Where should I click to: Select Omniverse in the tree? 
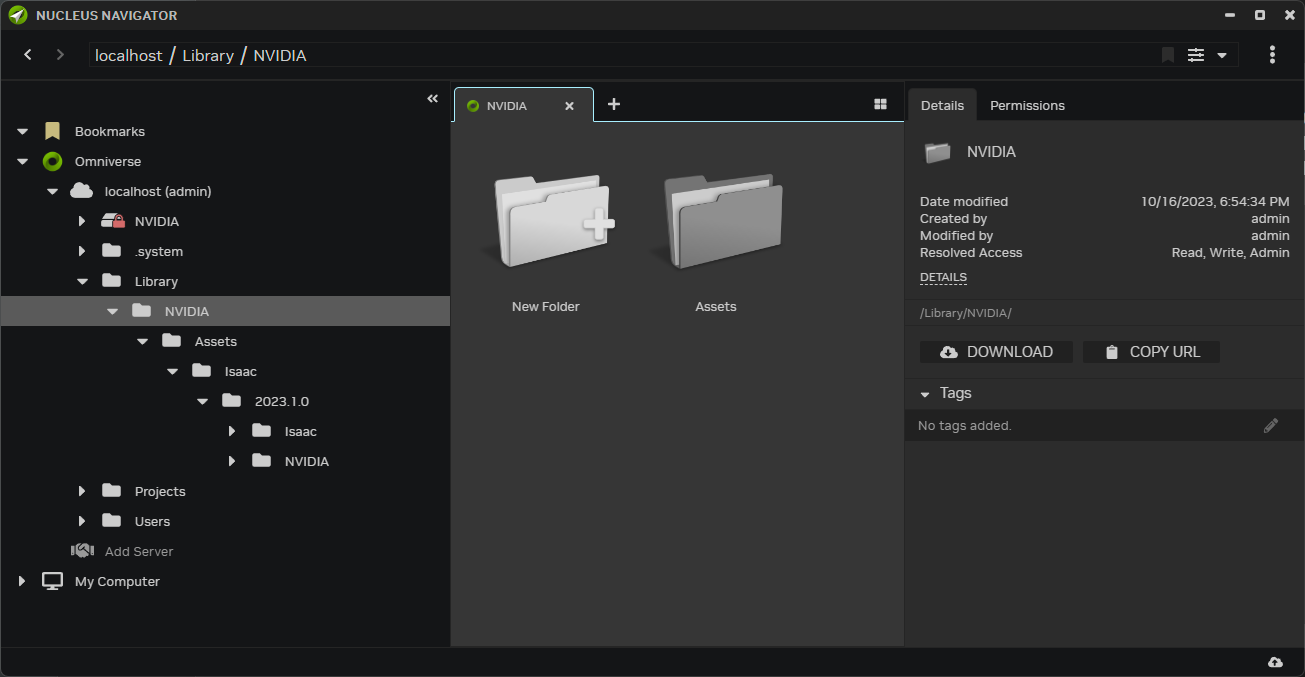[x=108, y=161]
